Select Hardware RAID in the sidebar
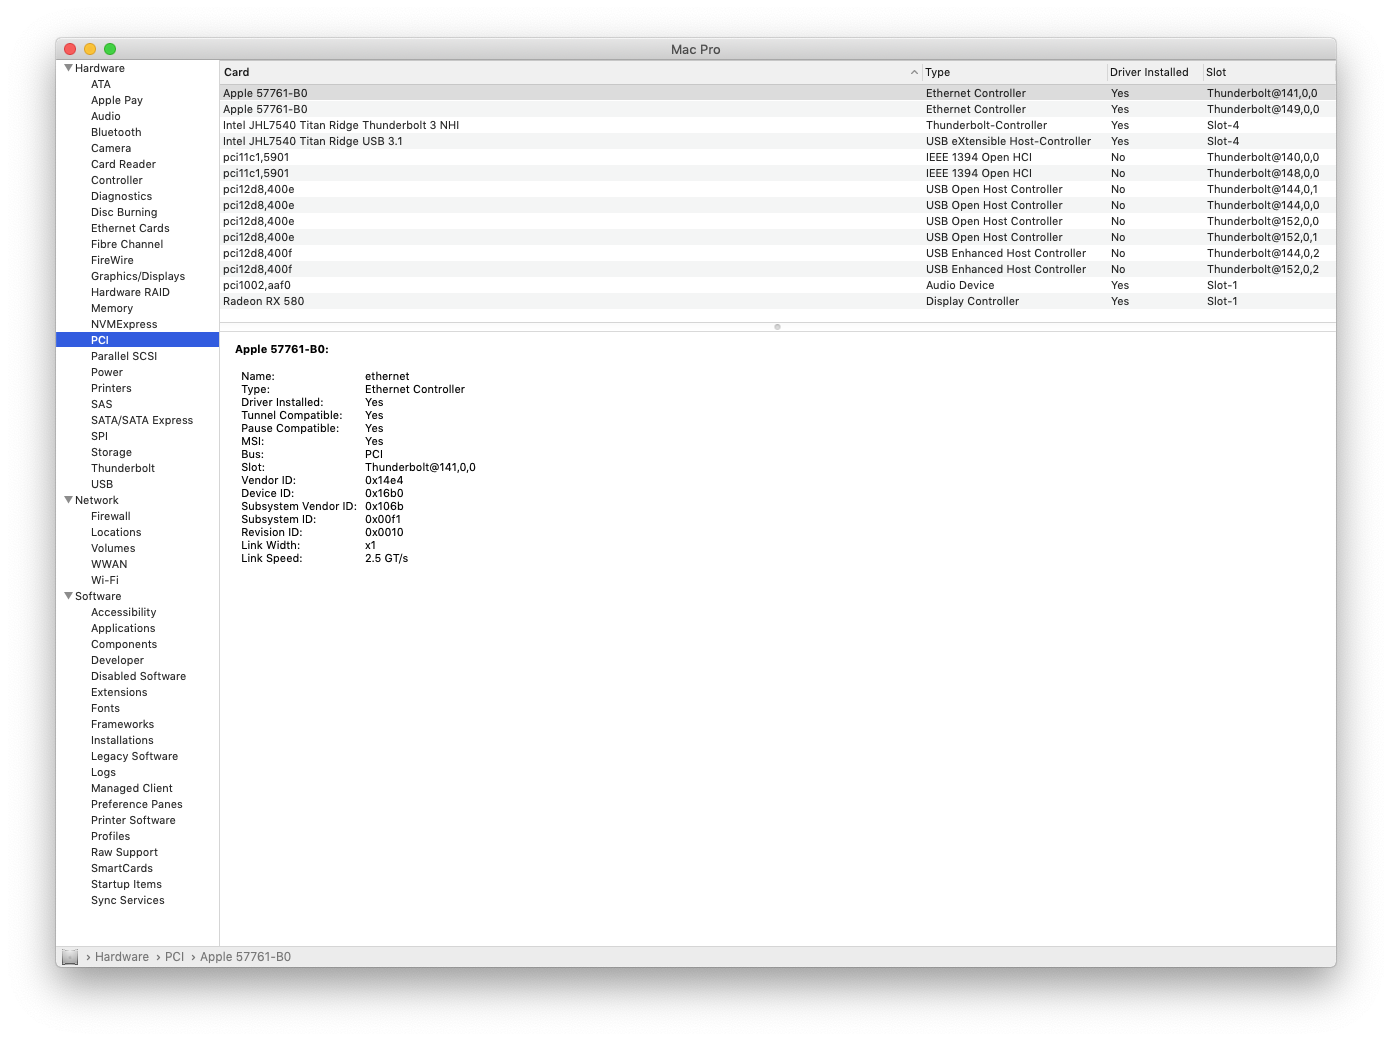 130,292
